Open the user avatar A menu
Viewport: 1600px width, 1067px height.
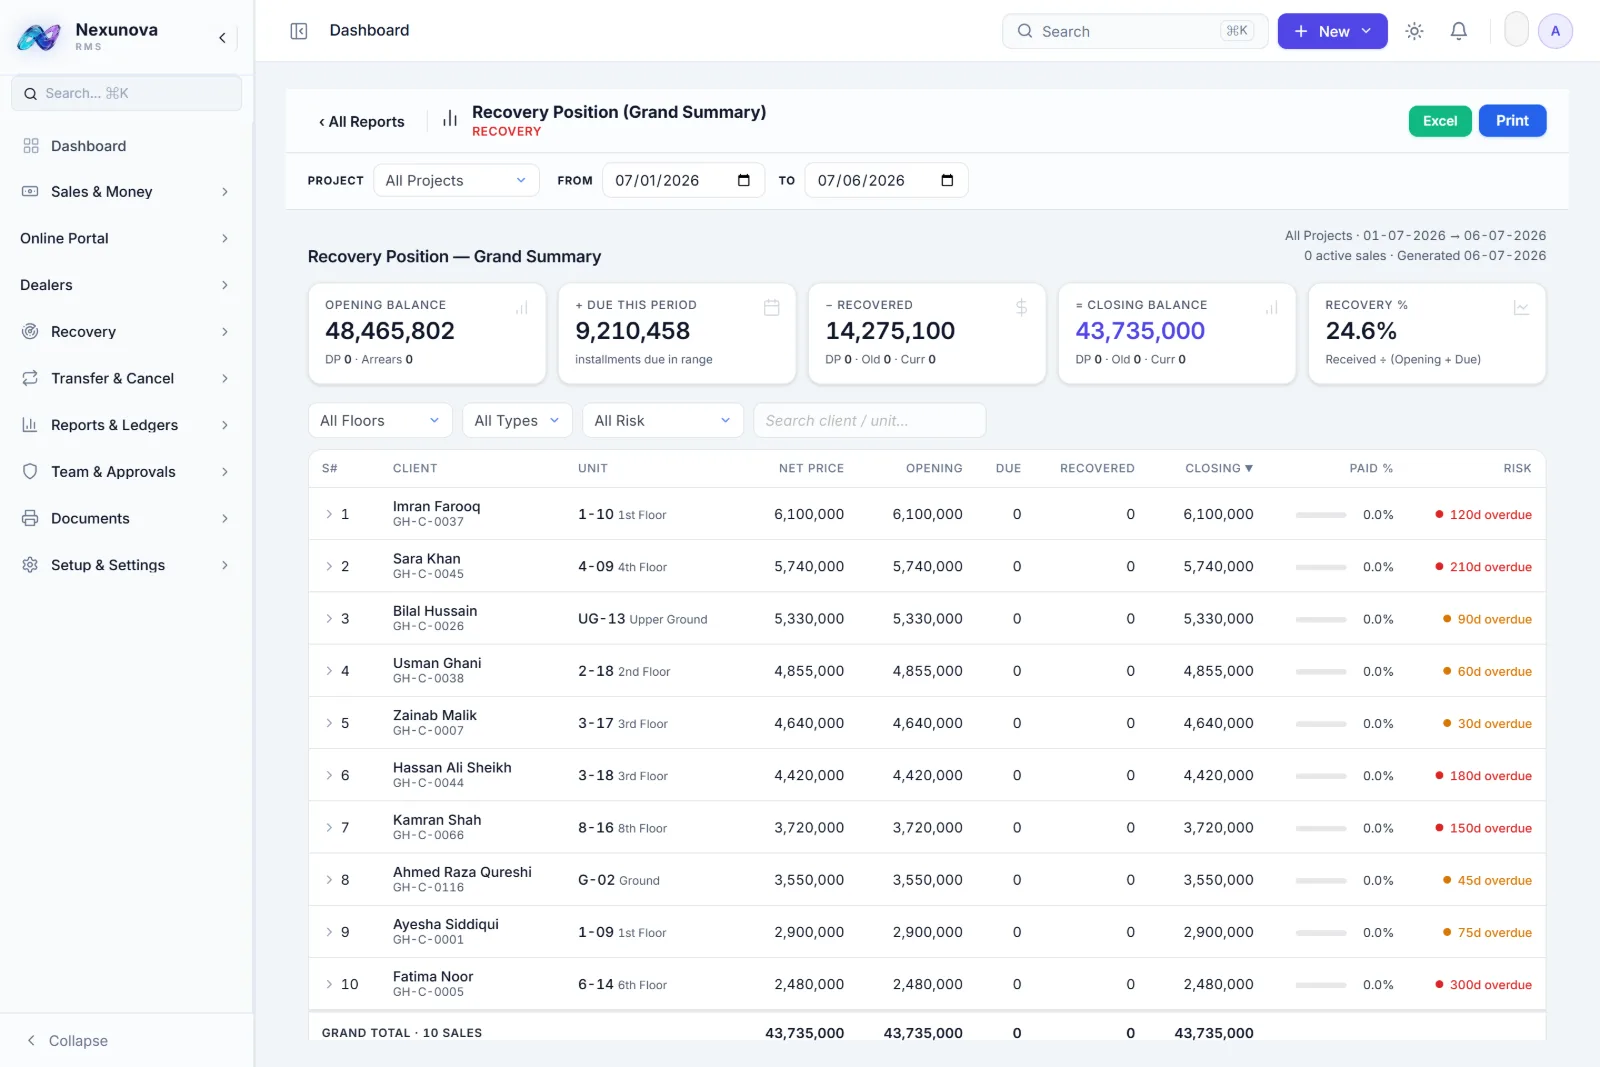tap(1555, 31)
